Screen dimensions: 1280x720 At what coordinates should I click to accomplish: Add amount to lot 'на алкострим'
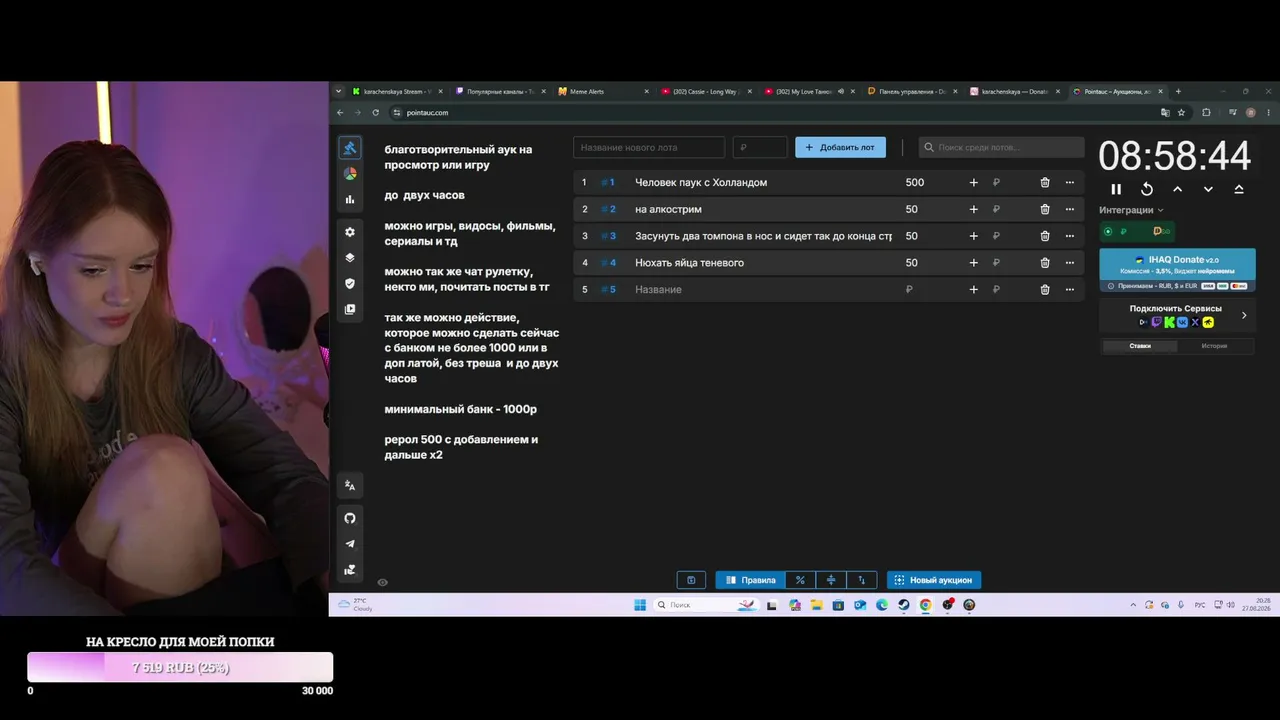pyautogui.click(x=974, y=209)
